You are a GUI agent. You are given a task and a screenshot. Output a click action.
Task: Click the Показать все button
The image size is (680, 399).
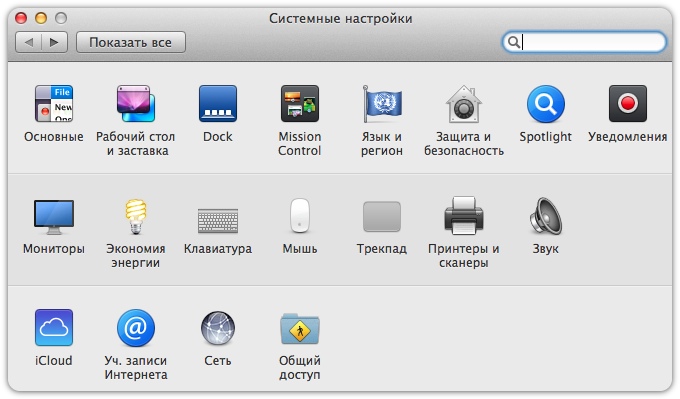[x=131, y=43]
